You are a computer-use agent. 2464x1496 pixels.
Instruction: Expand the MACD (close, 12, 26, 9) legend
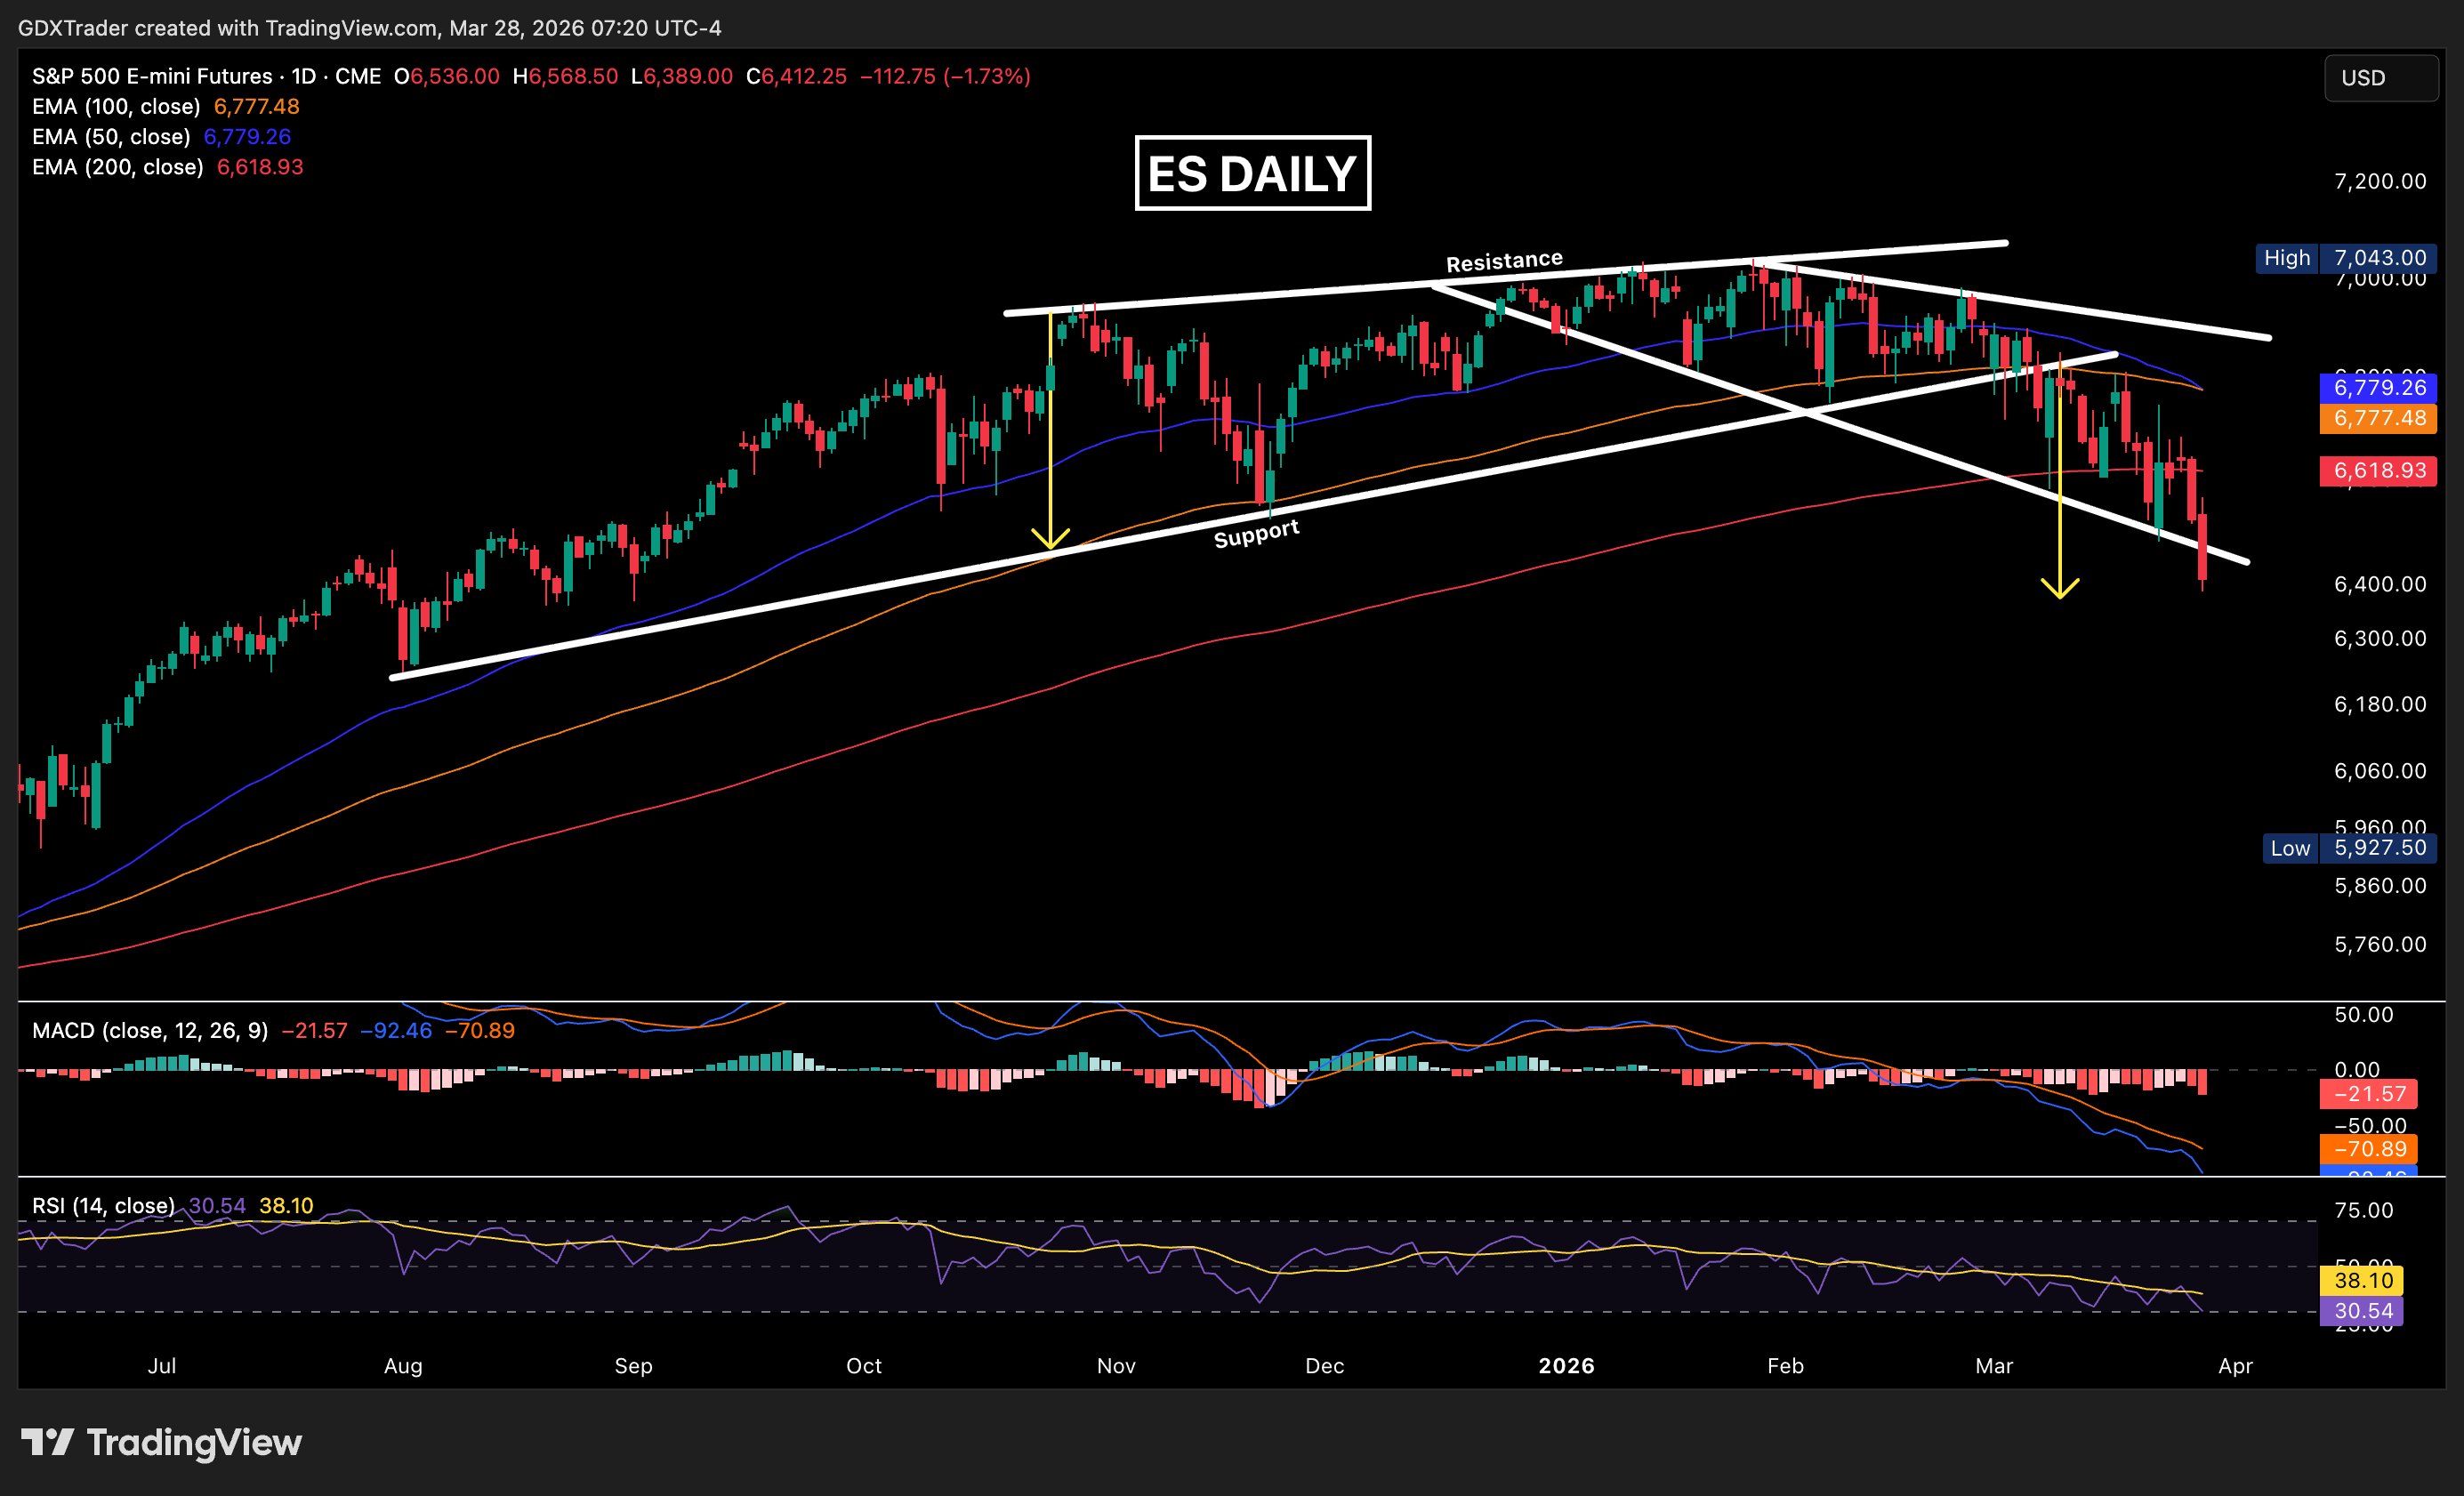(150, 1030)
